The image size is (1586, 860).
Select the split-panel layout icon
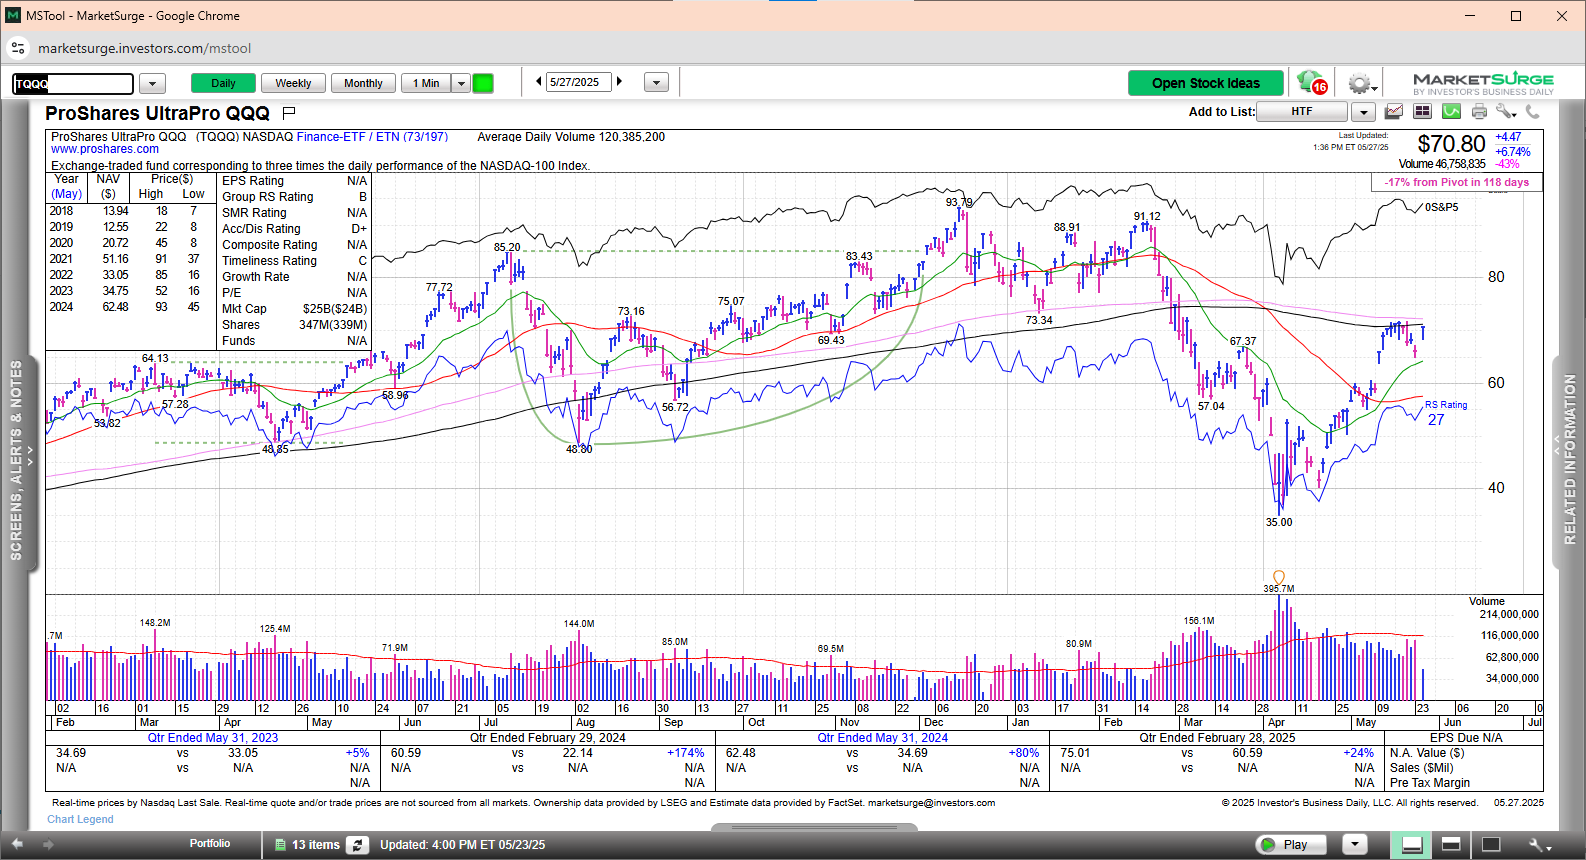(1451, 845)
